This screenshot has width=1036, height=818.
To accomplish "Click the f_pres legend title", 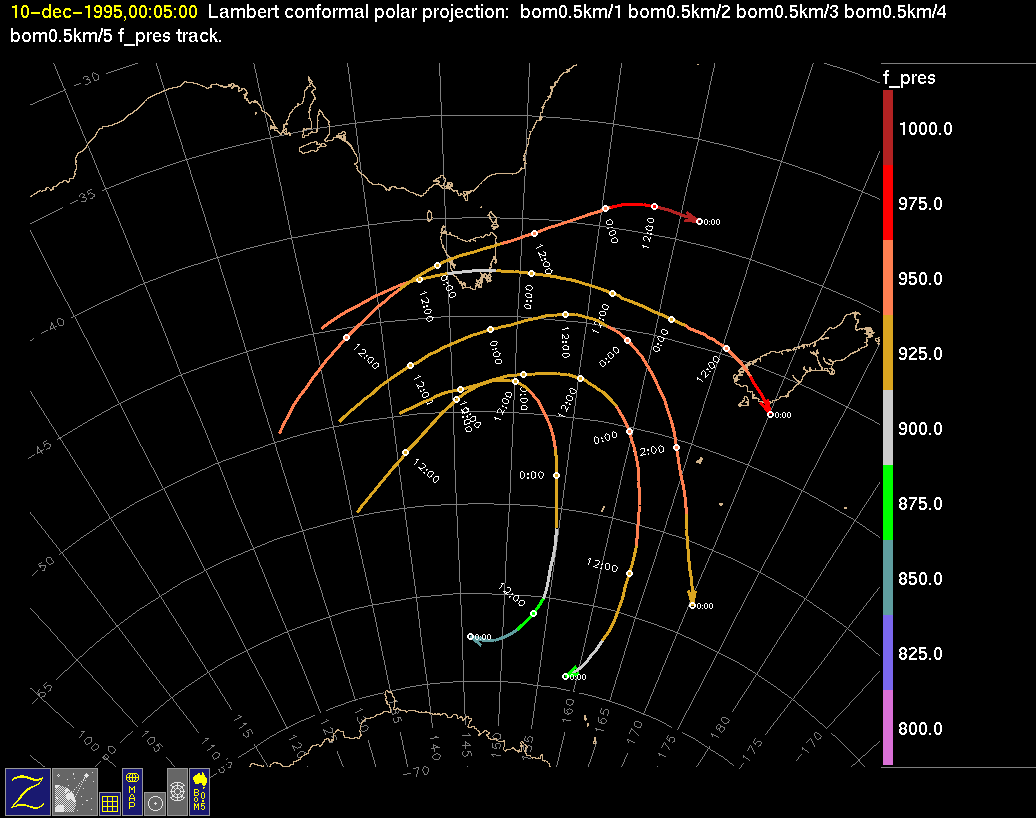I will pos(909,78).
